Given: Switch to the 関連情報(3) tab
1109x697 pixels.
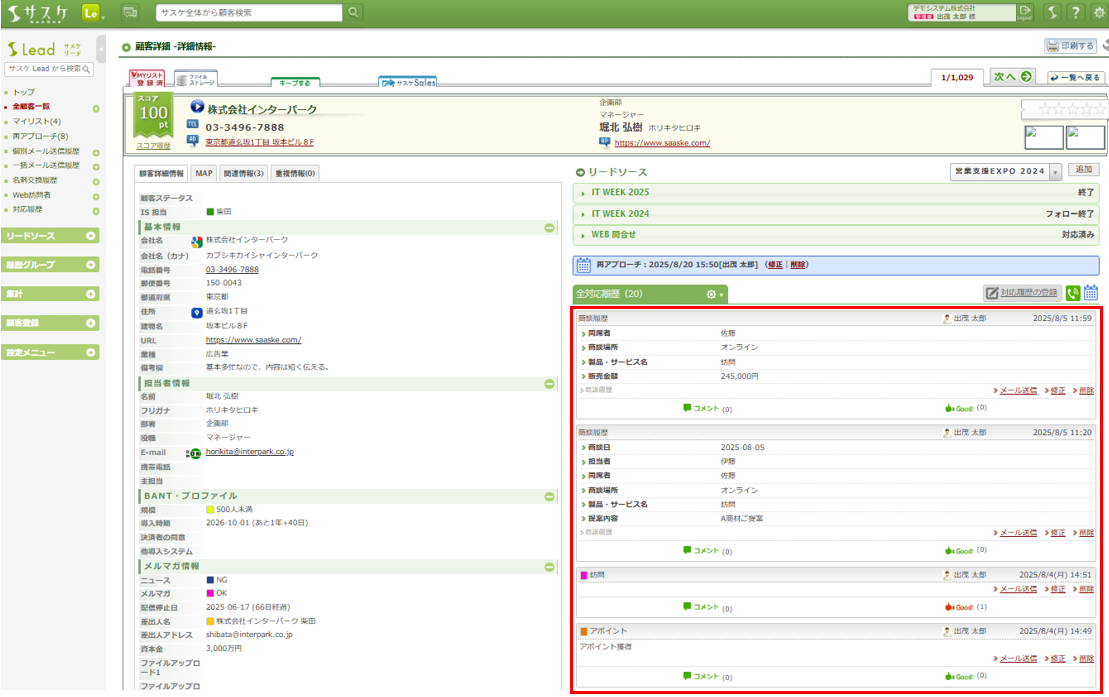Looking at the screenshot, I should [x=243, y=173].
